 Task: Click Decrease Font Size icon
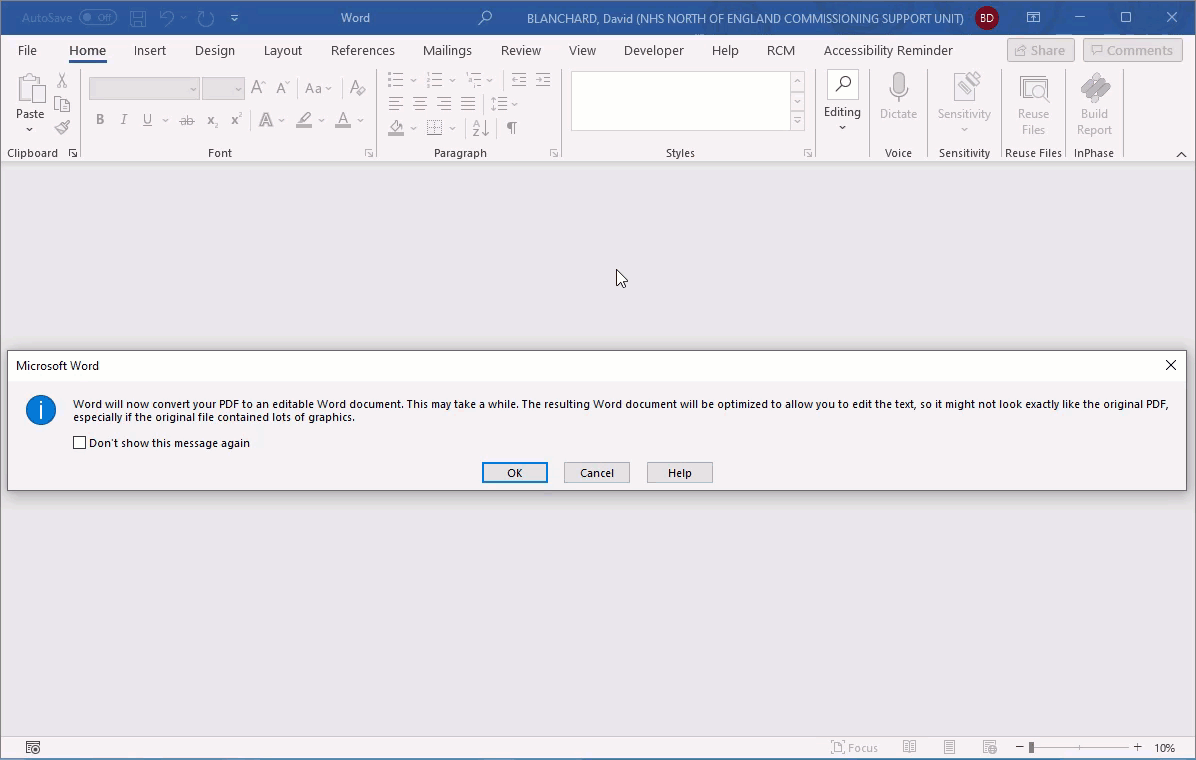pos(283,88)
